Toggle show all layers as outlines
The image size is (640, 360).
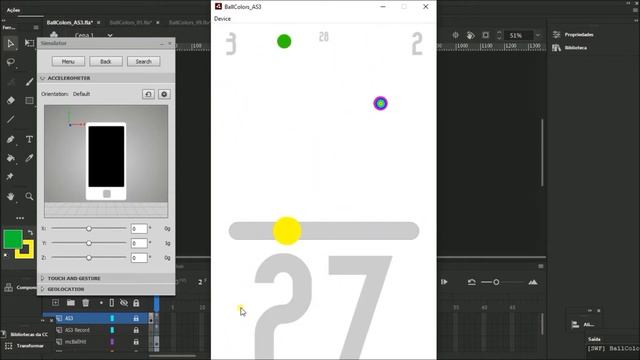[x=111, y=303]
